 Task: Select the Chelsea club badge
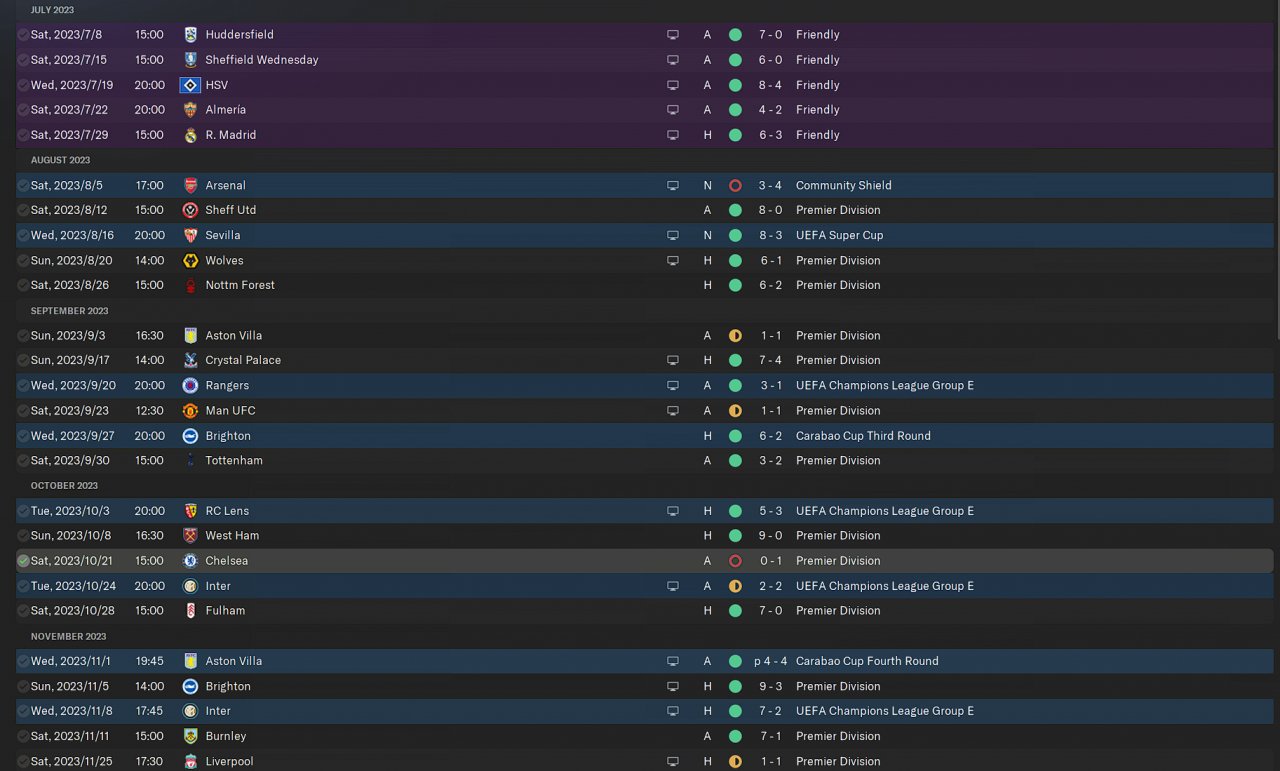coord(190,561)
